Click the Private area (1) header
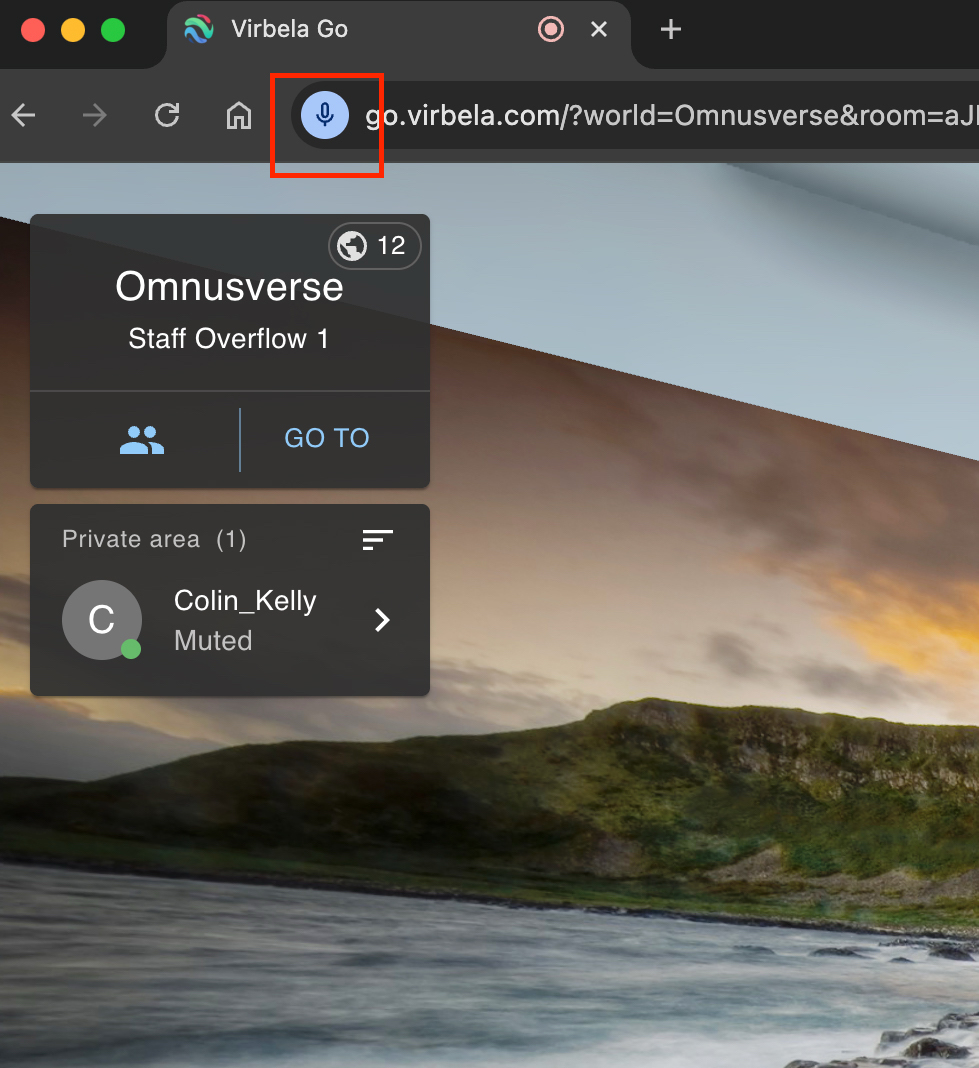This screenshot has width=979, height=1068. pos(154,540)
